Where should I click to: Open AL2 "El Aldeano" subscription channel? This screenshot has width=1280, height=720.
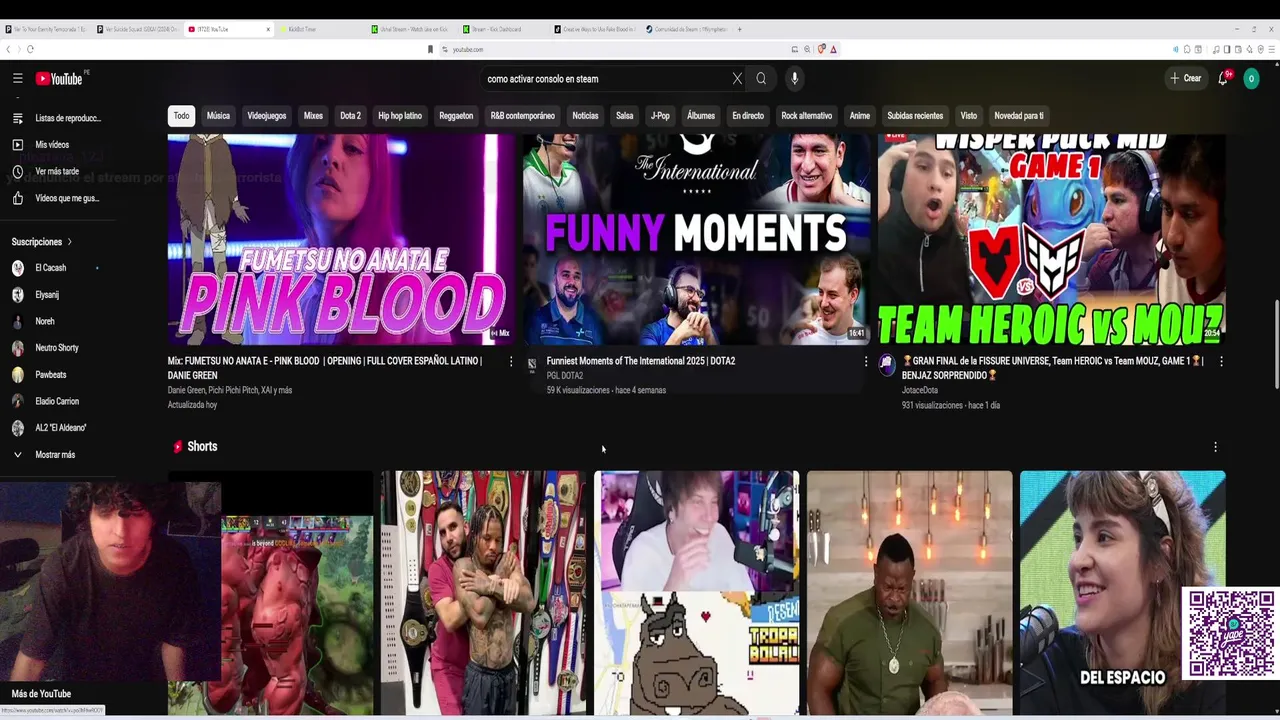(x=60, y=428)
